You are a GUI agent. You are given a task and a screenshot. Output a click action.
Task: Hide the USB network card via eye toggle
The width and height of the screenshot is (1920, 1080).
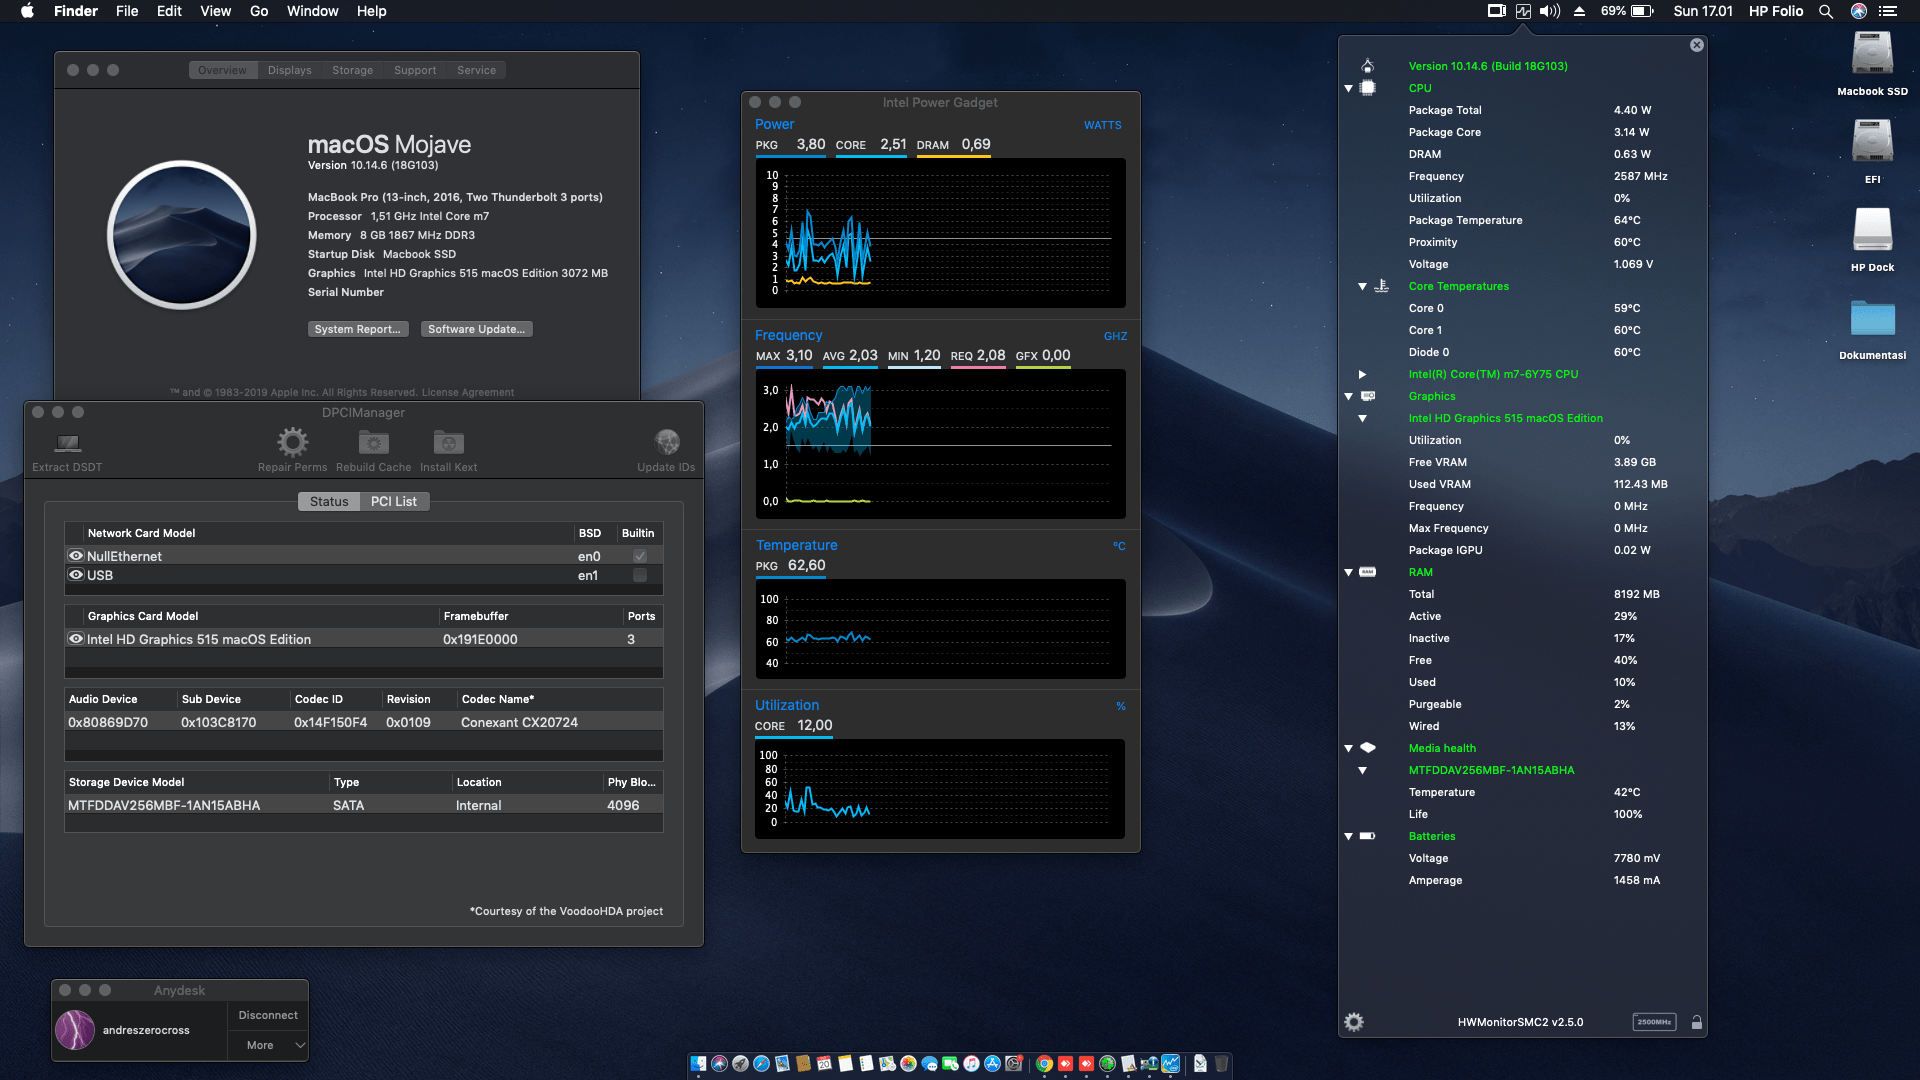(x=76, y=575)
